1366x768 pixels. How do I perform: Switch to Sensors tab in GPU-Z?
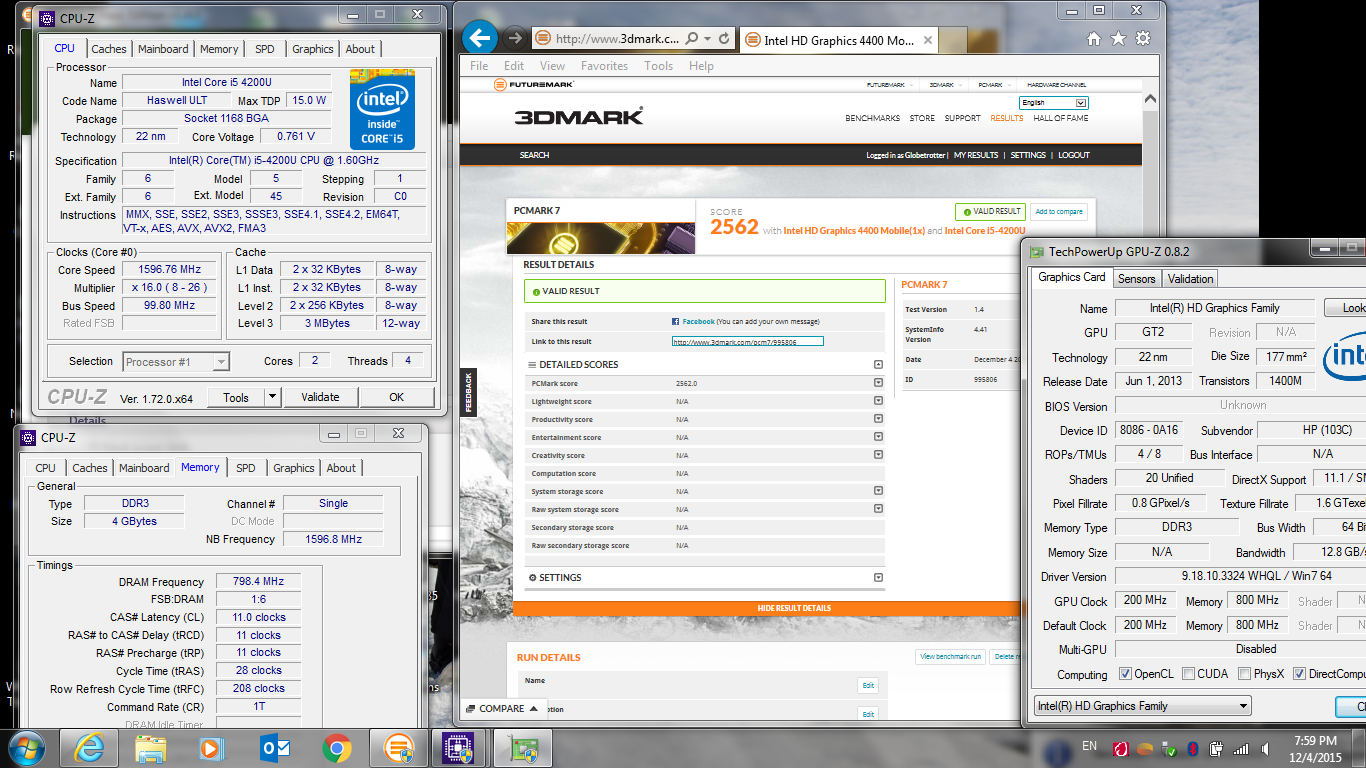click(x=1136, y=279)
